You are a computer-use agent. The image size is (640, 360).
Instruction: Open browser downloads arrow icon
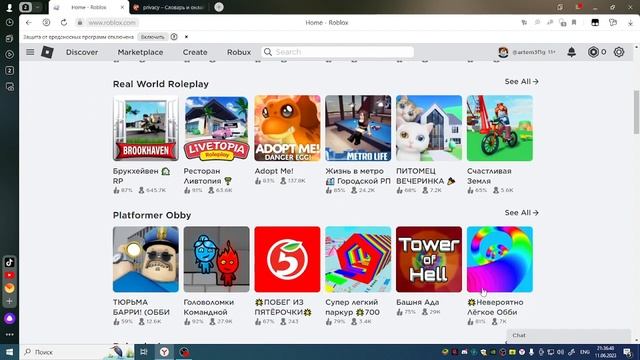(x=631, y=23)
